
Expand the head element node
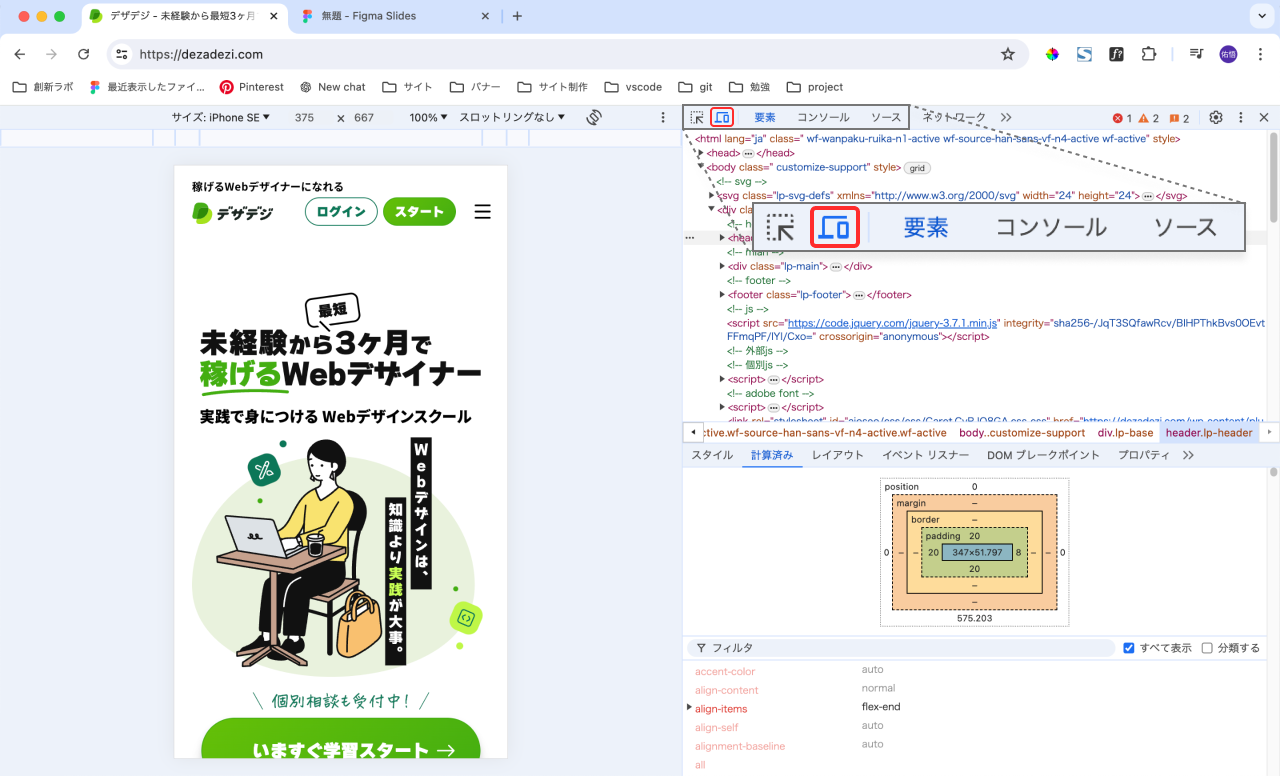pos(701,153)
